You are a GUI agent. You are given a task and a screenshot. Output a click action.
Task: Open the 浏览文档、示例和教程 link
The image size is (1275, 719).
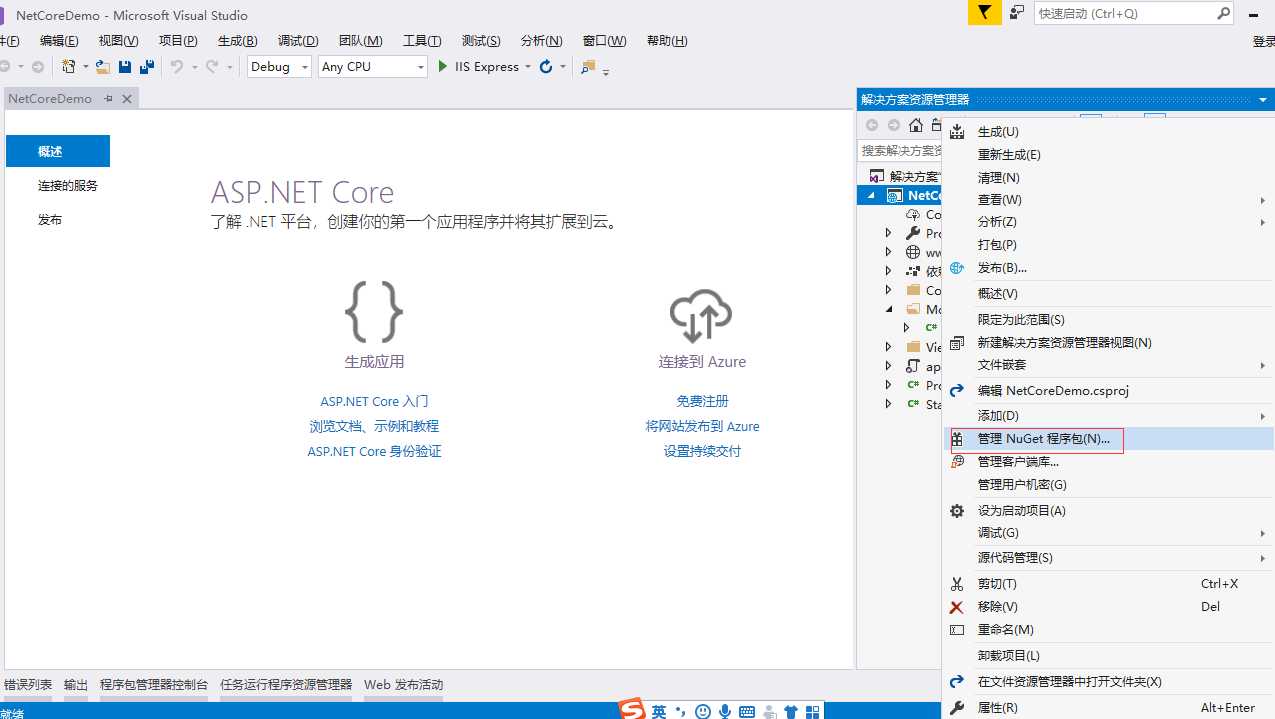[374, 426]
